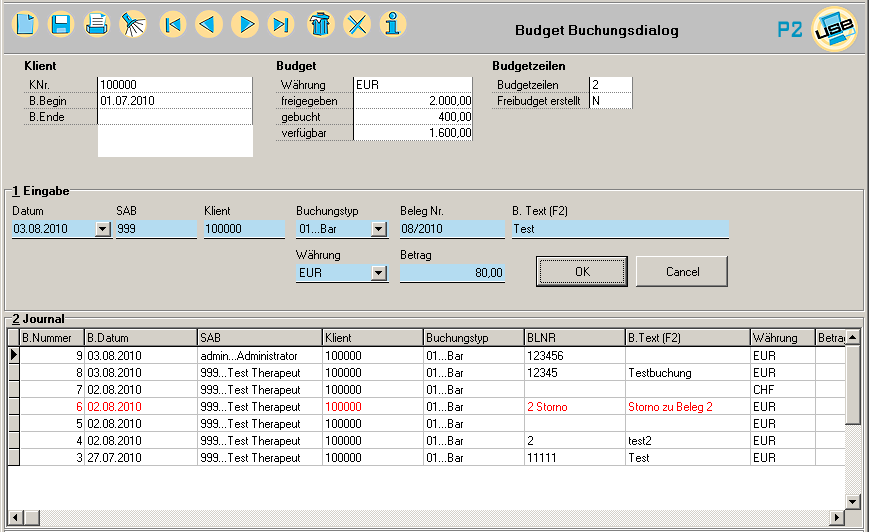Go to the previous record
The height and width of the screenshot is (532, 869).
click(x=209, y=24)
